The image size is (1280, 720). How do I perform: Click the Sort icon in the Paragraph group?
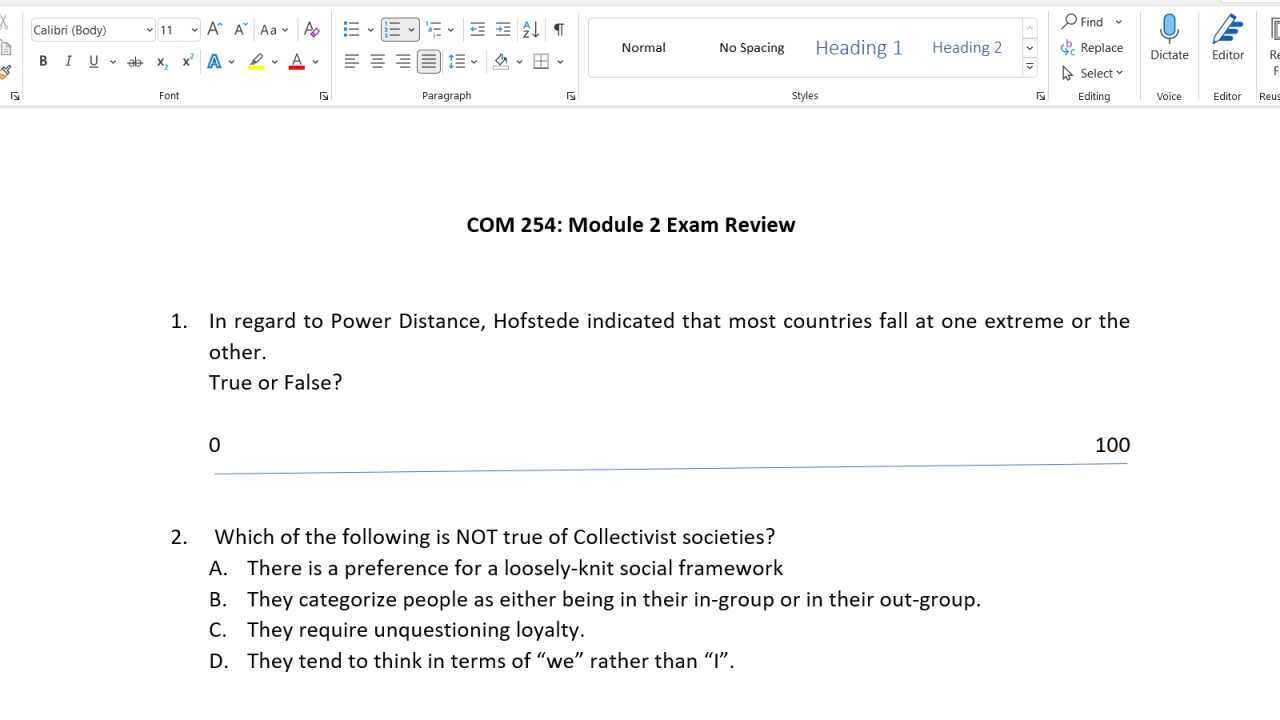[x=530, y=30]
